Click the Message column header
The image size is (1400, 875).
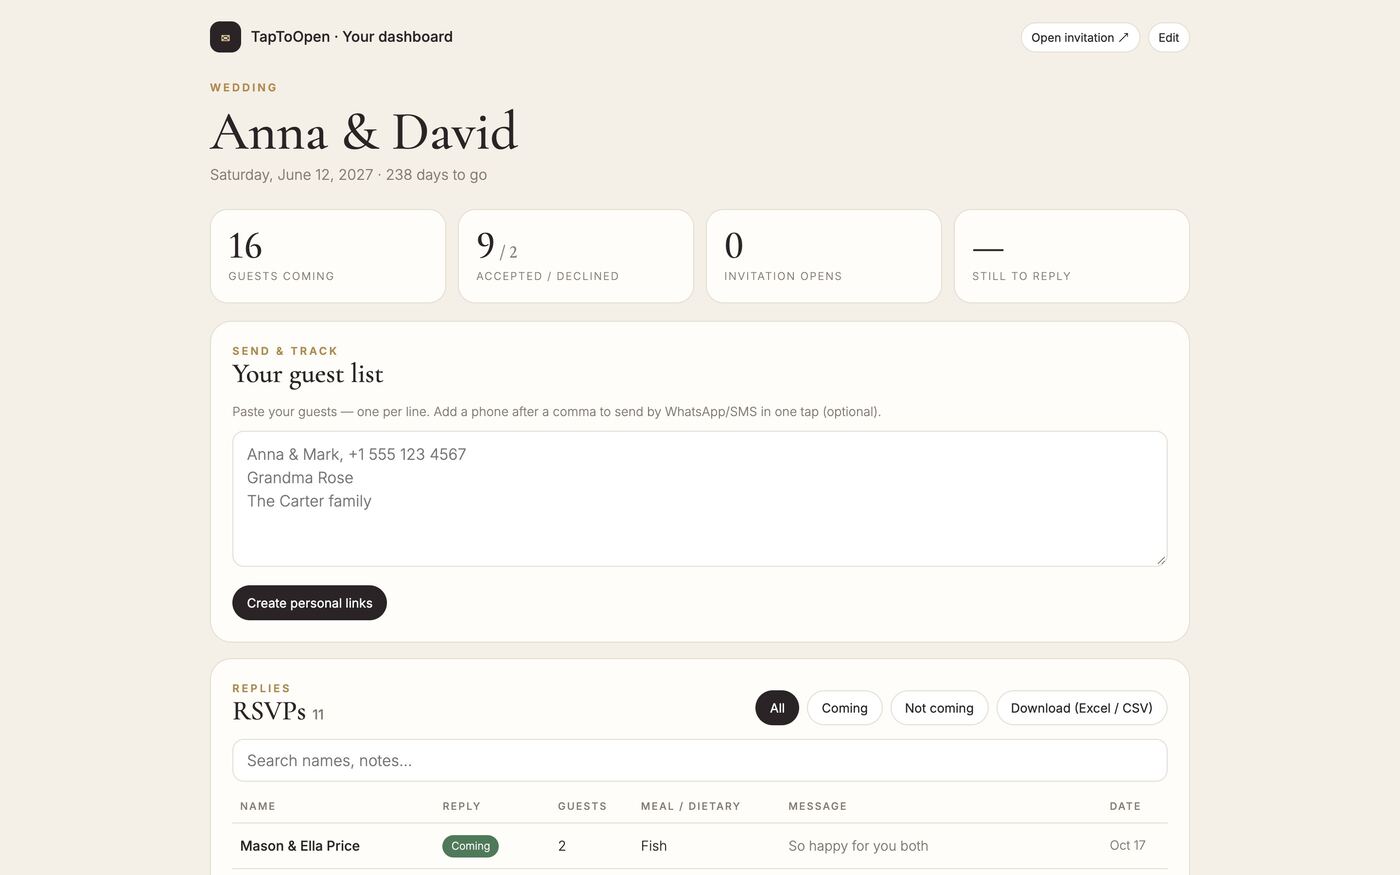(x=818, y=806)
